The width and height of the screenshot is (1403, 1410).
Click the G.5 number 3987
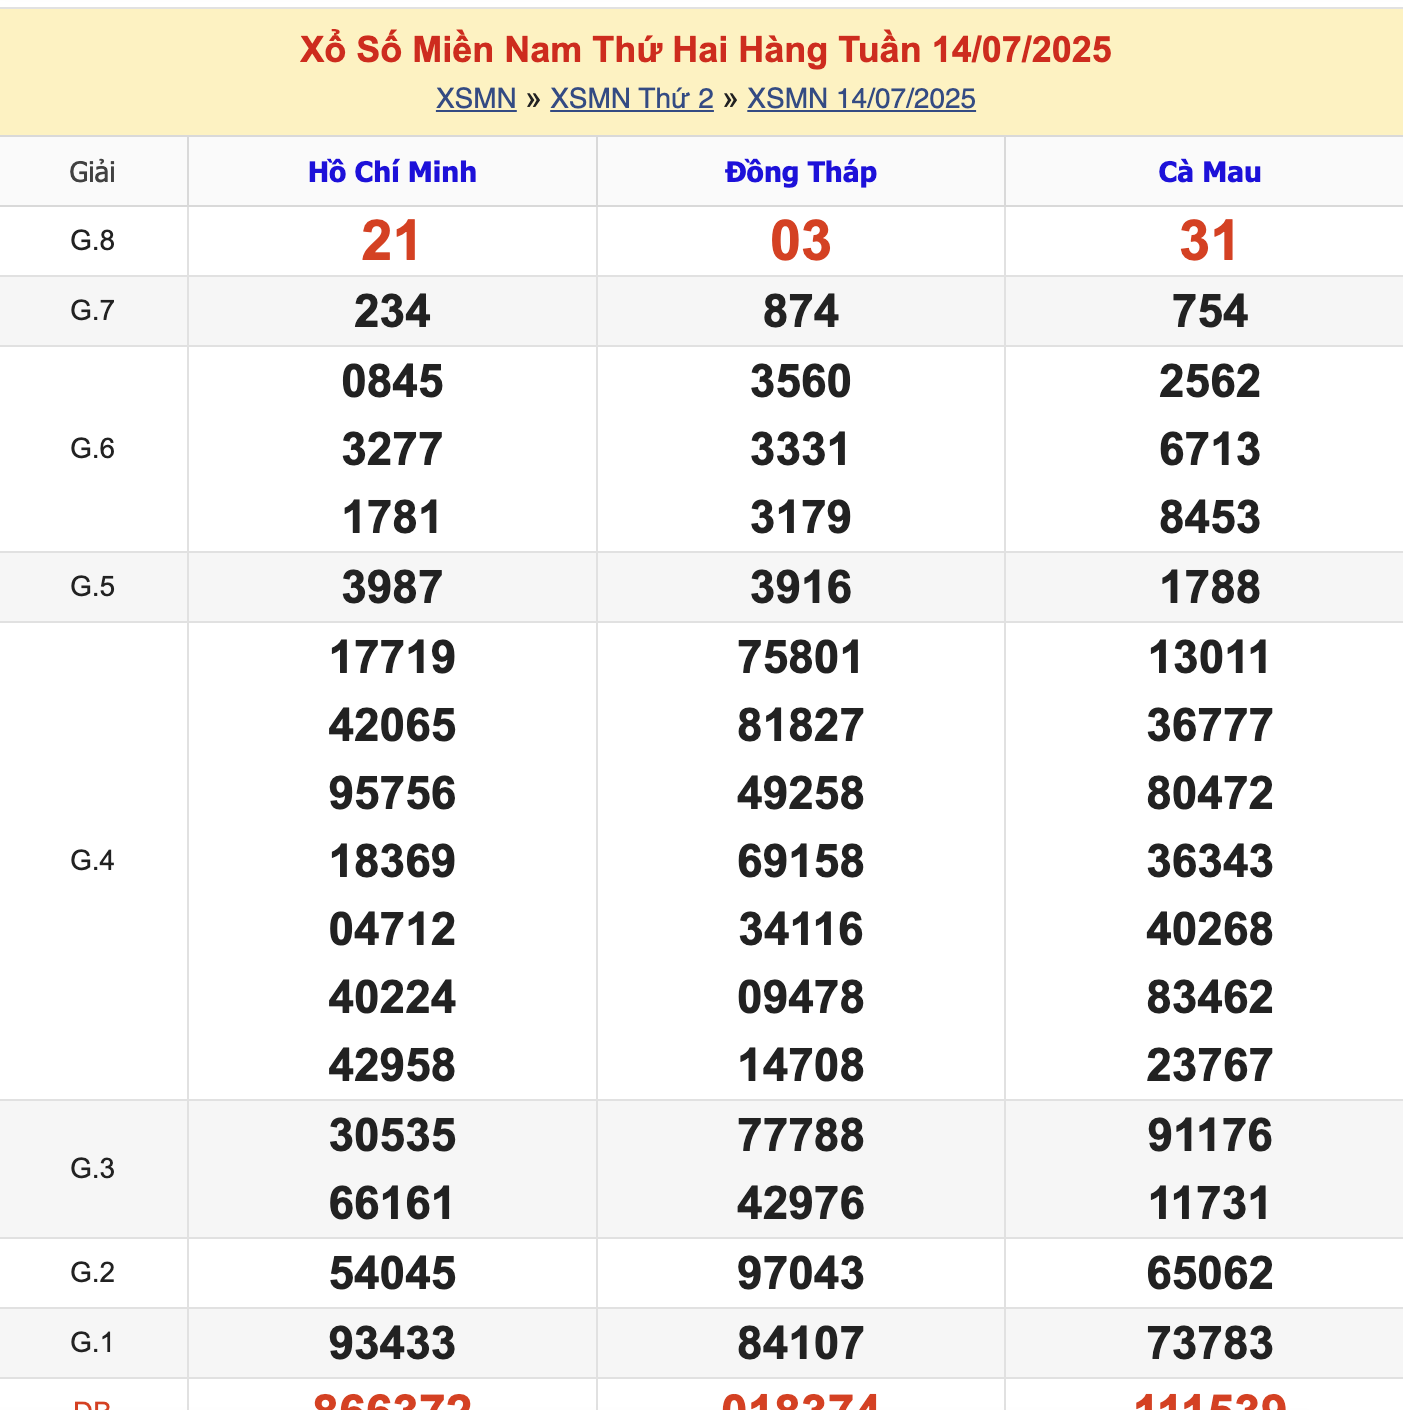coord(392,587)
